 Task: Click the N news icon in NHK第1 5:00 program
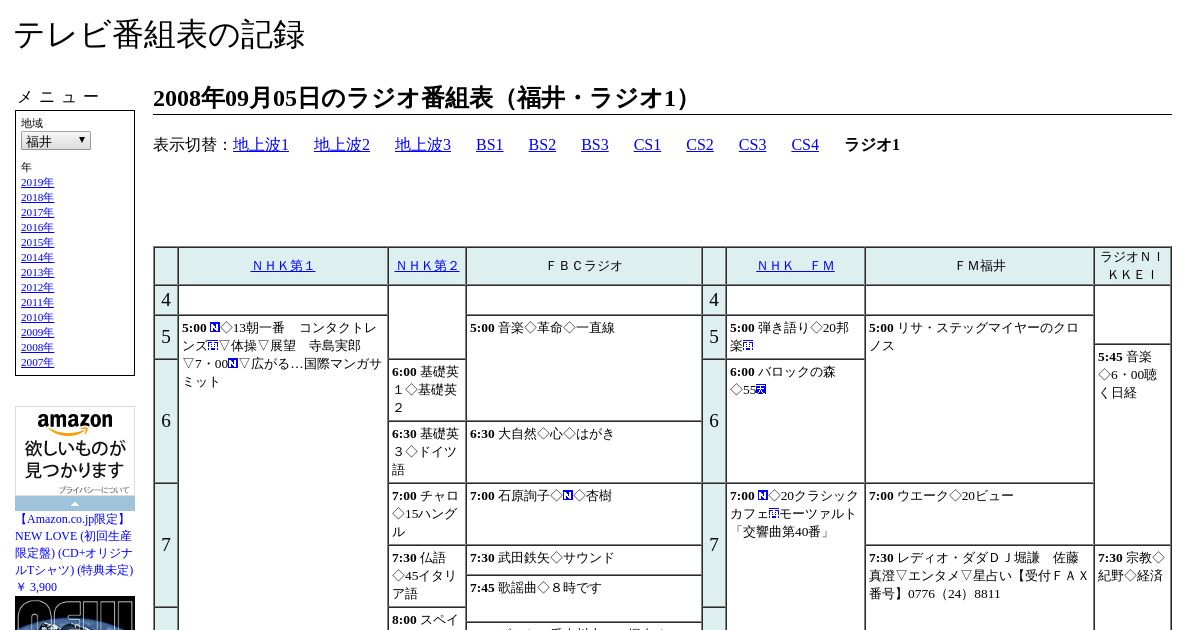point(215,328)
